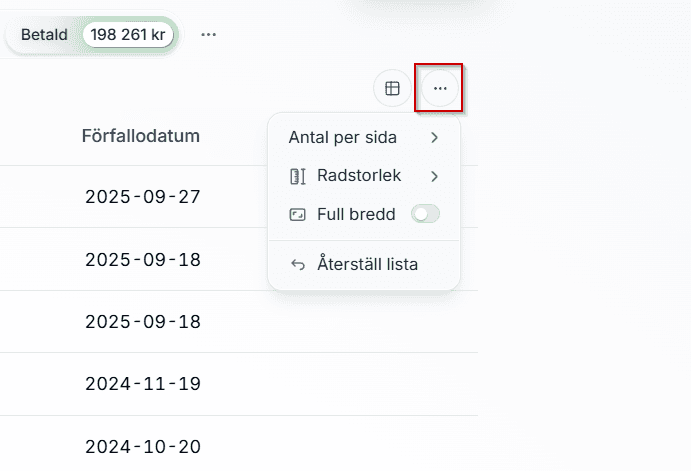Click the highlighted three-dot list options button
Image resolution: width=691 pixels, height=471 pixels.
click(440, 89)
